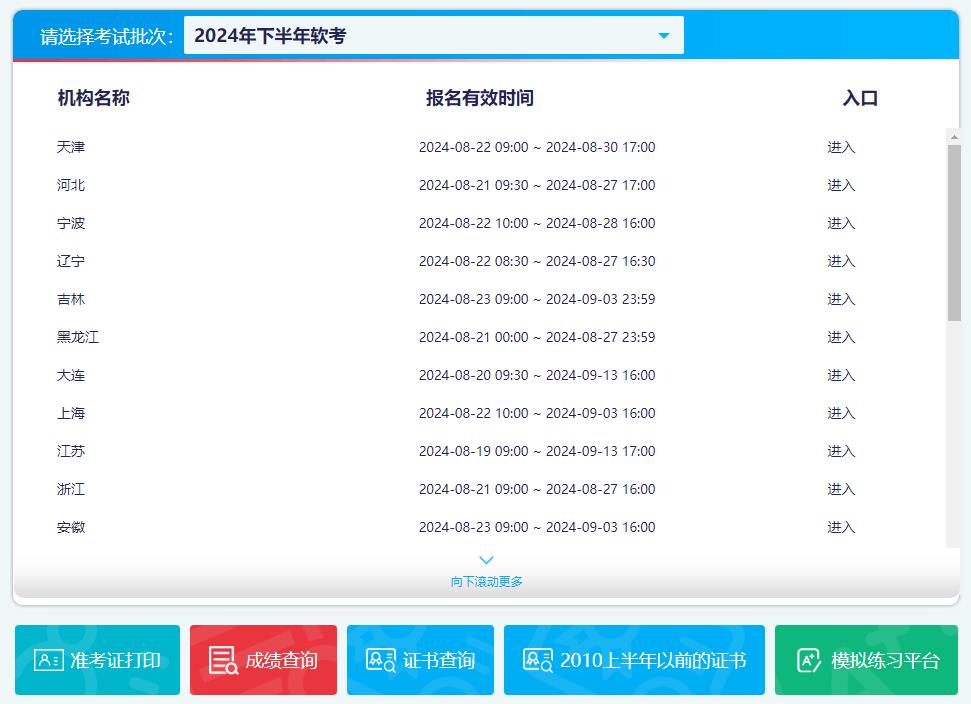Click the mock practice platform icon
The width and height of the screenshot is (971, 704).
click(808, 660)
